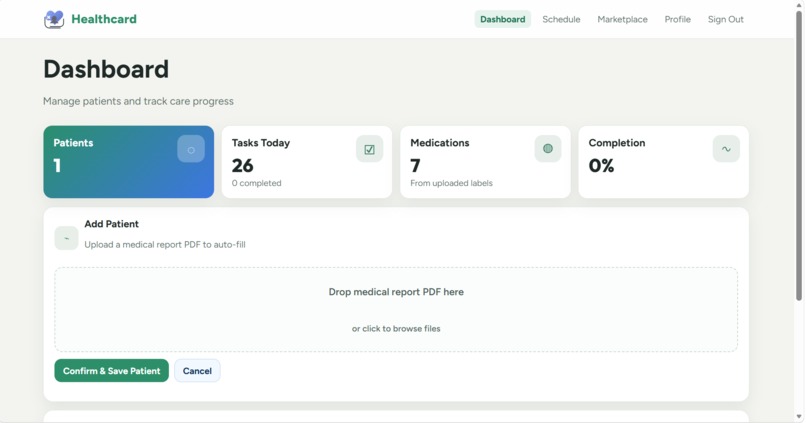This screenshot has width=806, height=423.
Task: Click 'Upload a medical report PDF to auto-fill'
Action: point(165,245)
